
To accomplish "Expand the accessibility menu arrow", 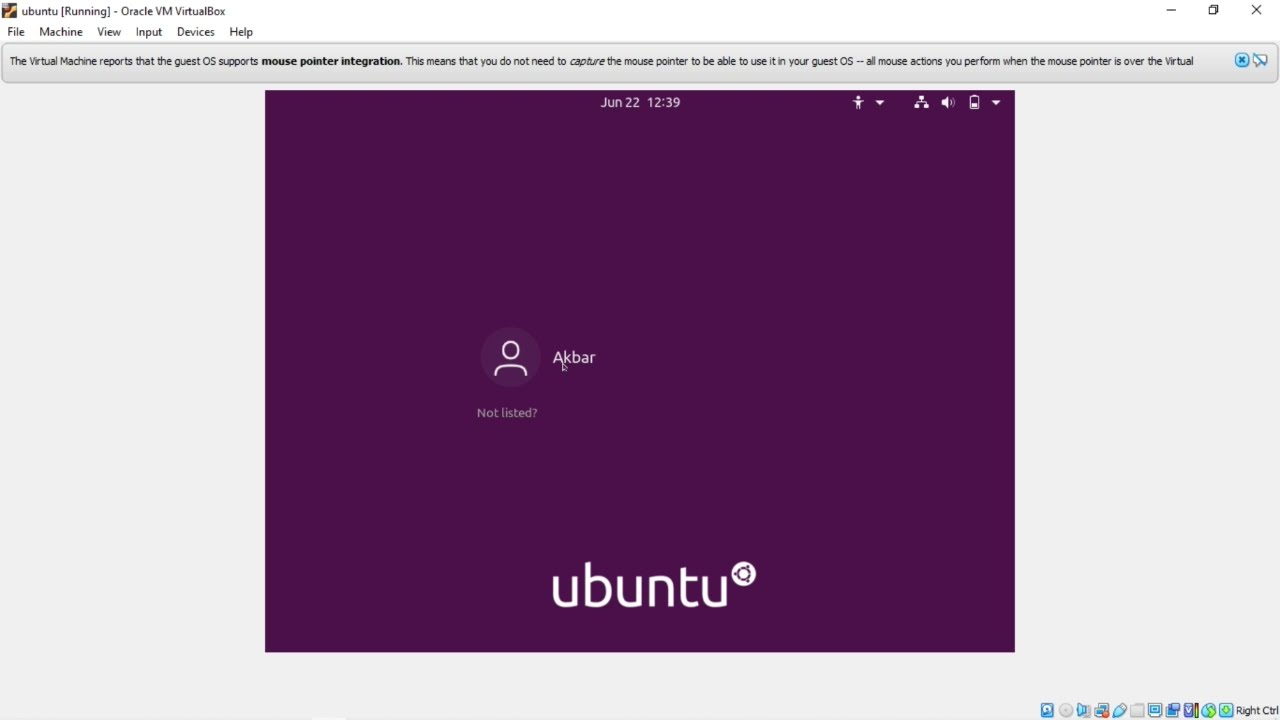I will (x=880, y=102).
